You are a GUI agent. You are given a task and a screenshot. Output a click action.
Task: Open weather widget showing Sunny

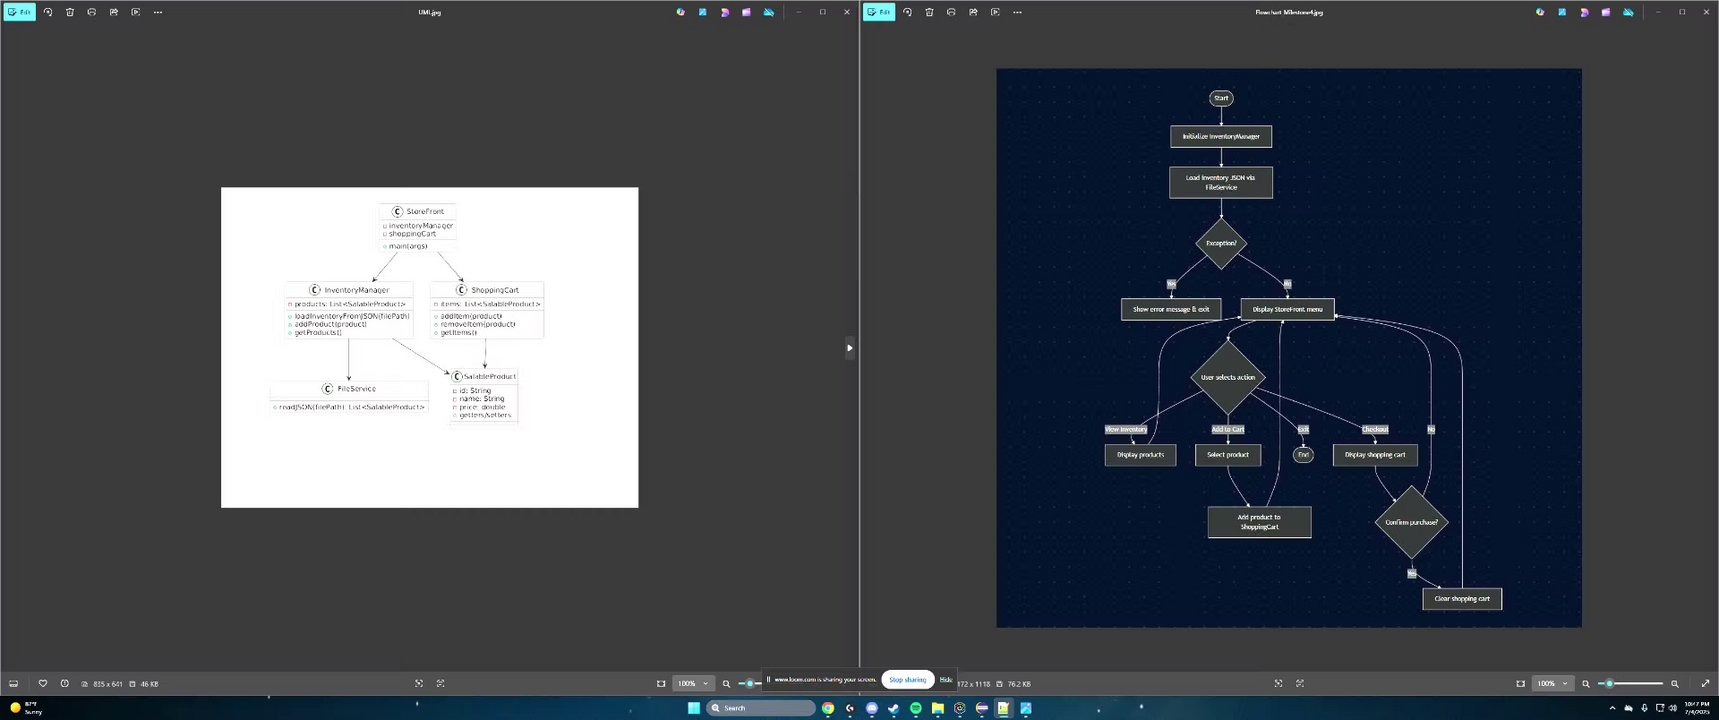click(x=26, y=708)
